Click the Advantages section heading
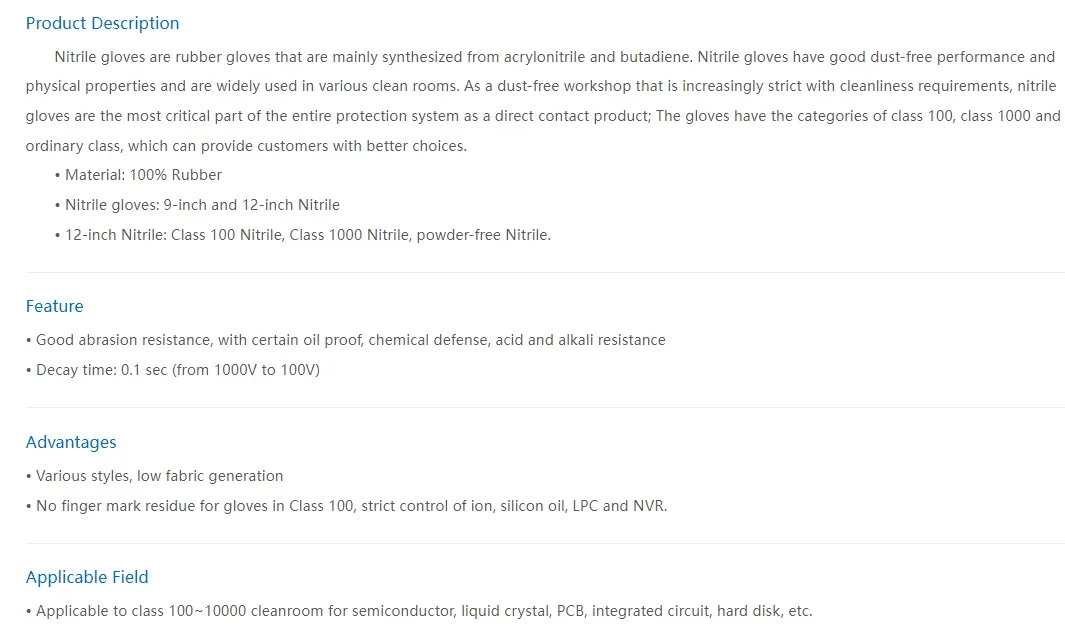 point(71,442)
